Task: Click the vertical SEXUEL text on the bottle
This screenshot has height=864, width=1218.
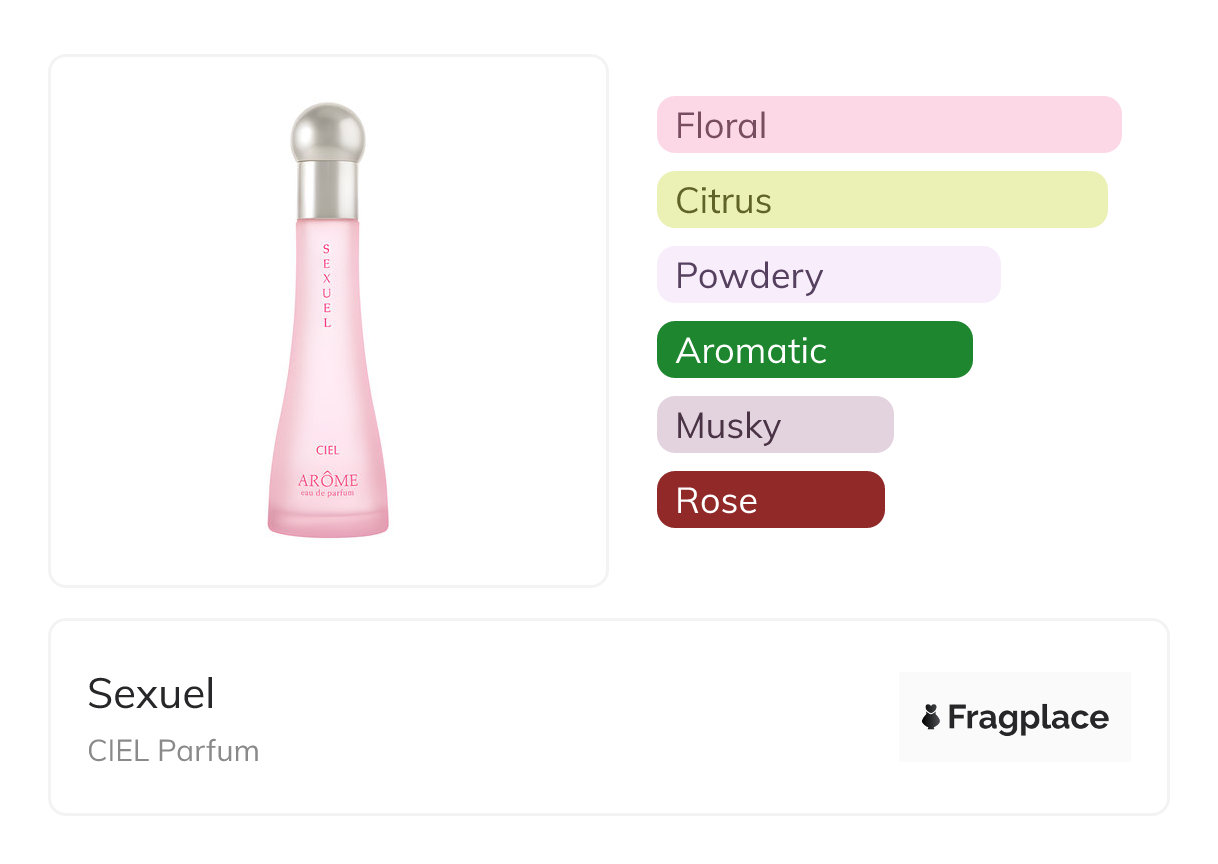Action: pyautogui.click(x=327, y=285)
